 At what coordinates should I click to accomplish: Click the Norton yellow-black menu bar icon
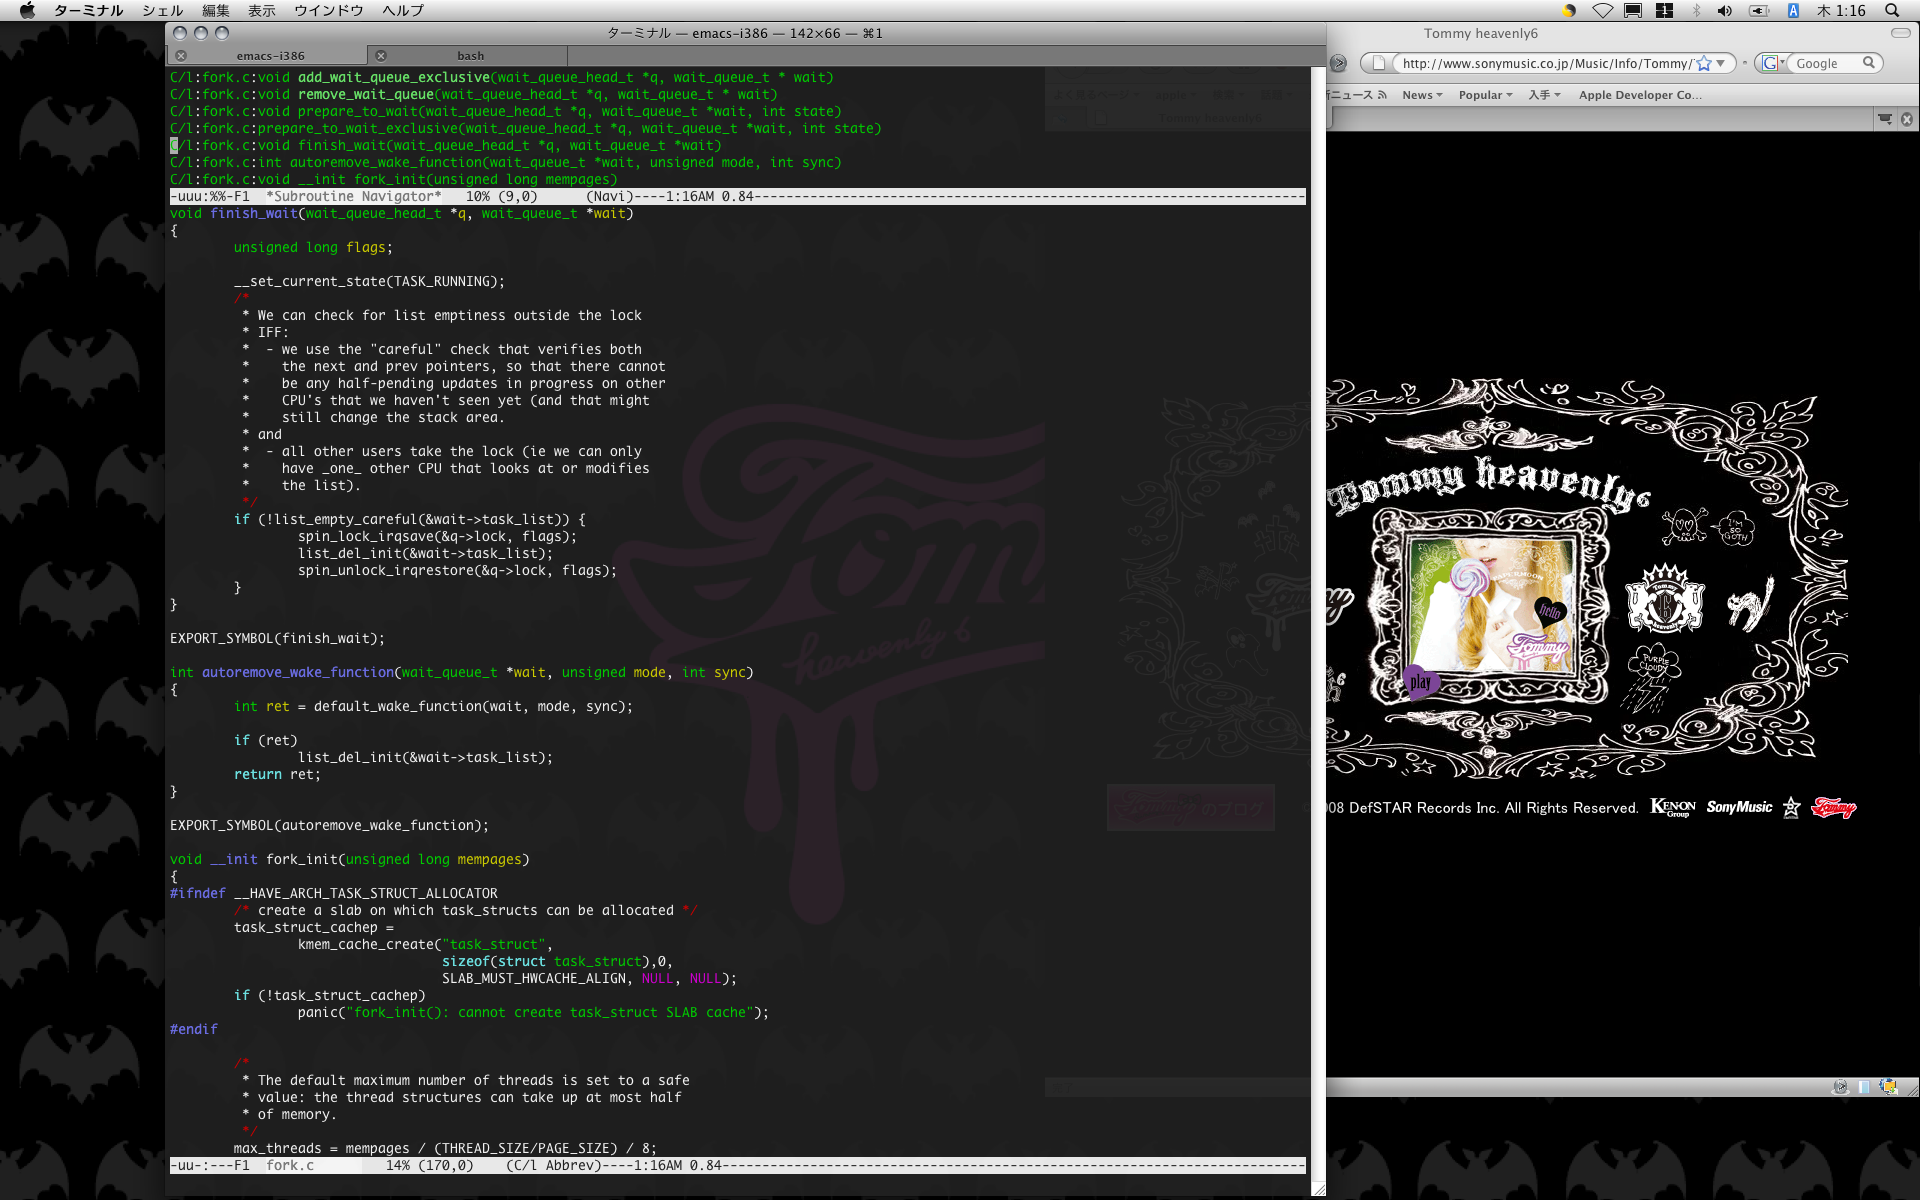click(1569, 10)
